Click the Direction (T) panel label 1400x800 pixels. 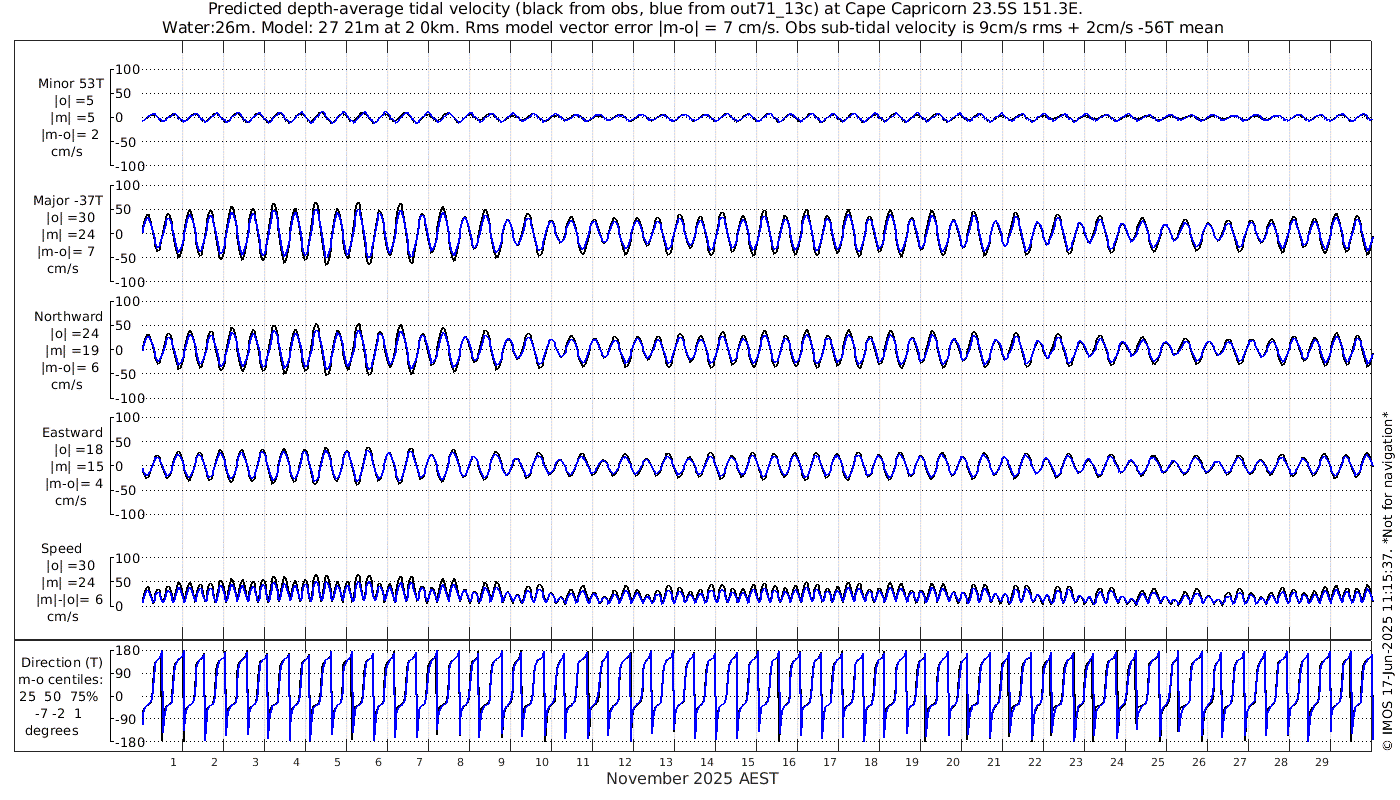[x=62, y=663]
